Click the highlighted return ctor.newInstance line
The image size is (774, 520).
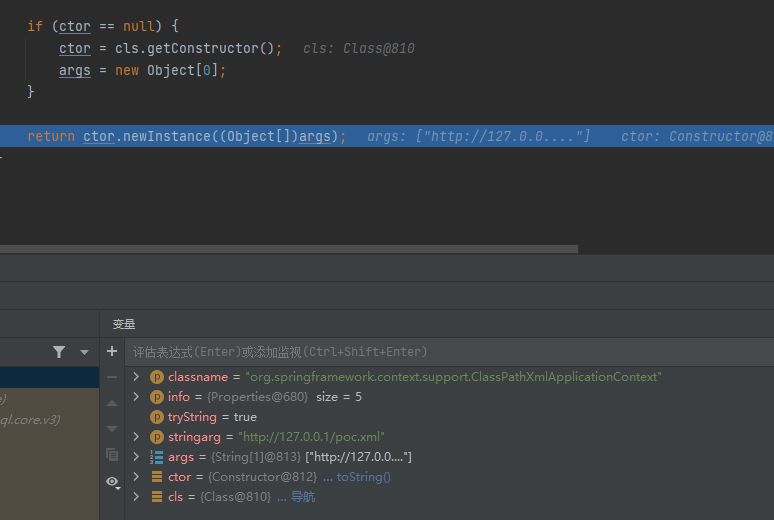387,136
